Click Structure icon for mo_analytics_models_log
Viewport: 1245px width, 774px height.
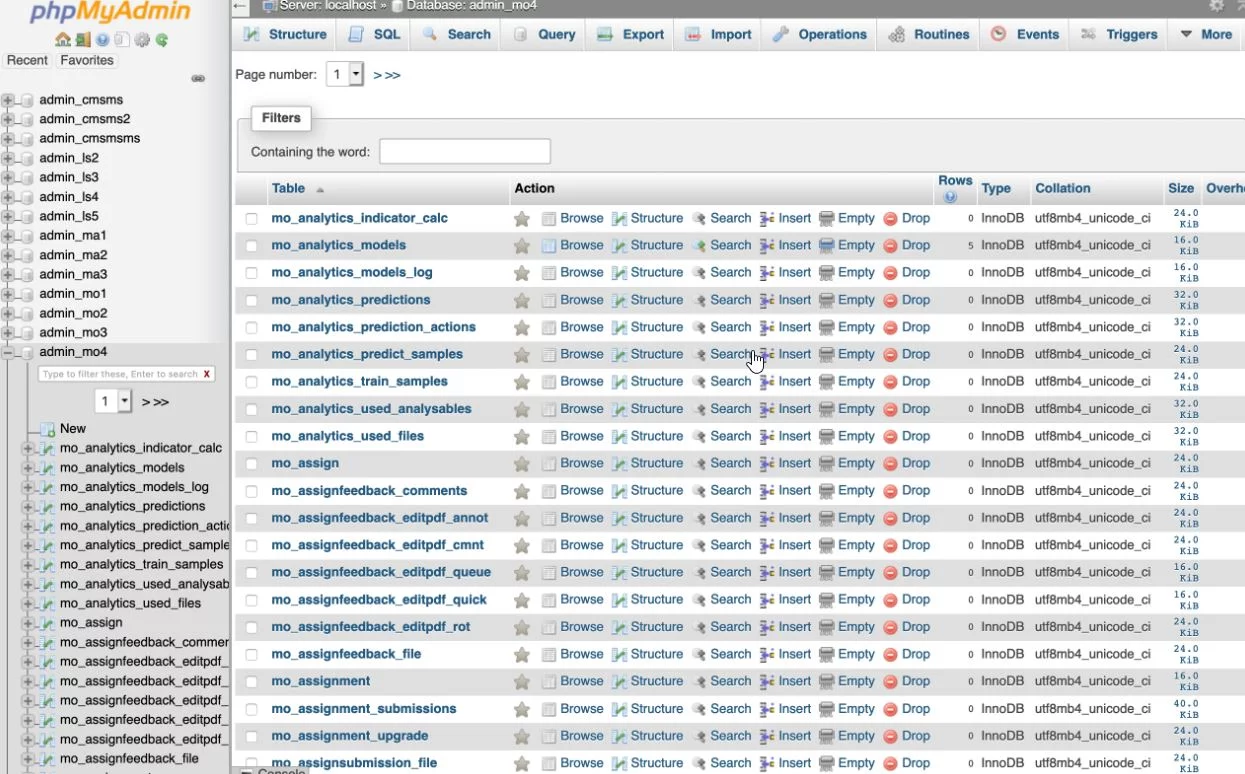click(619, 273)
